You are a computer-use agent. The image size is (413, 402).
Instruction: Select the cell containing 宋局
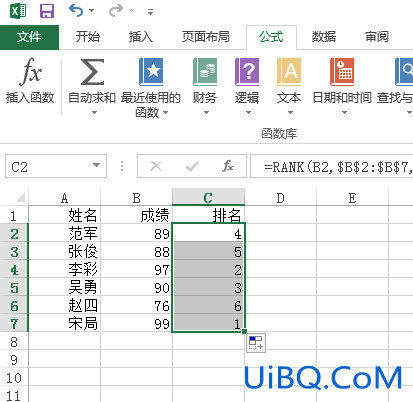(x=64, y=323)
